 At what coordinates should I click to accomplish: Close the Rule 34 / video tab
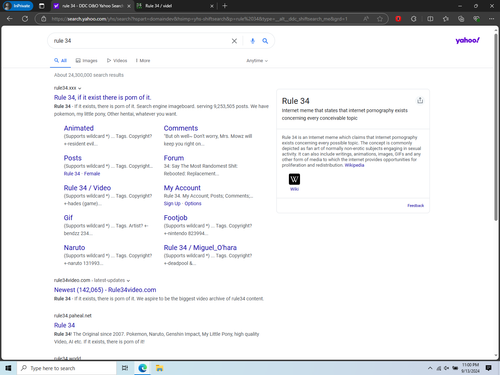tap(212, 6)
